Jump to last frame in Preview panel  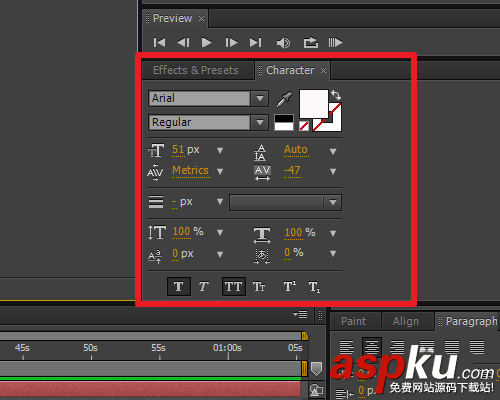pos(256,43)
